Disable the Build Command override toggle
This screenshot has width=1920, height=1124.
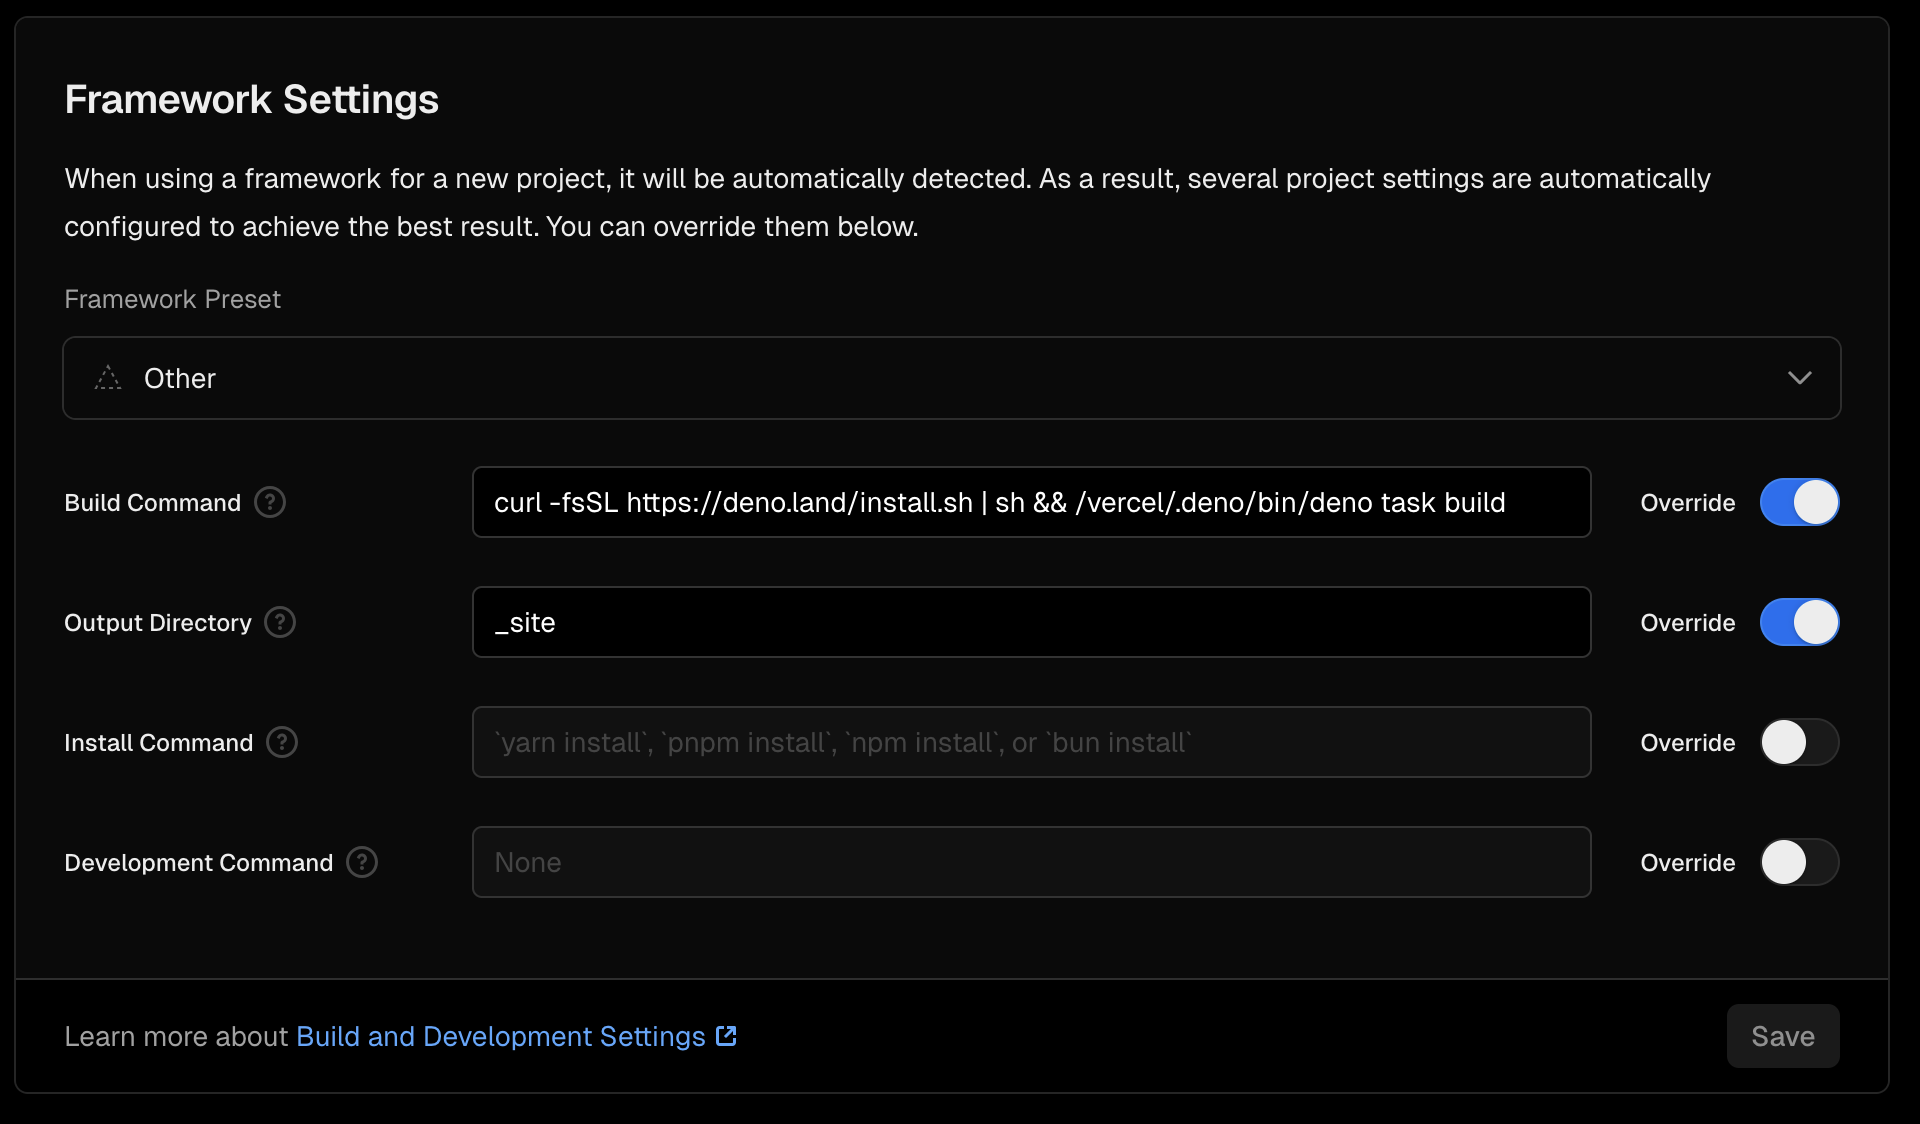pos(1799,502)
